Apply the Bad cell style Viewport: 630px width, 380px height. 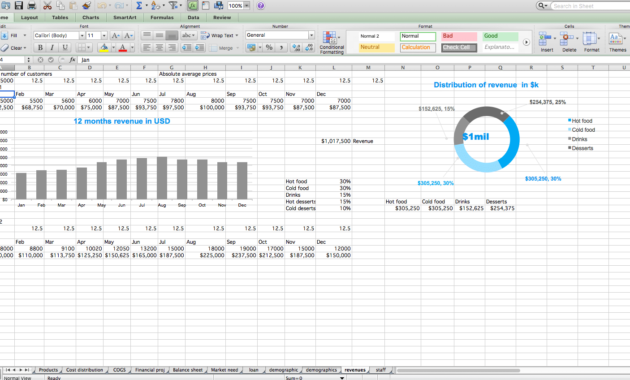pos(459,36)
